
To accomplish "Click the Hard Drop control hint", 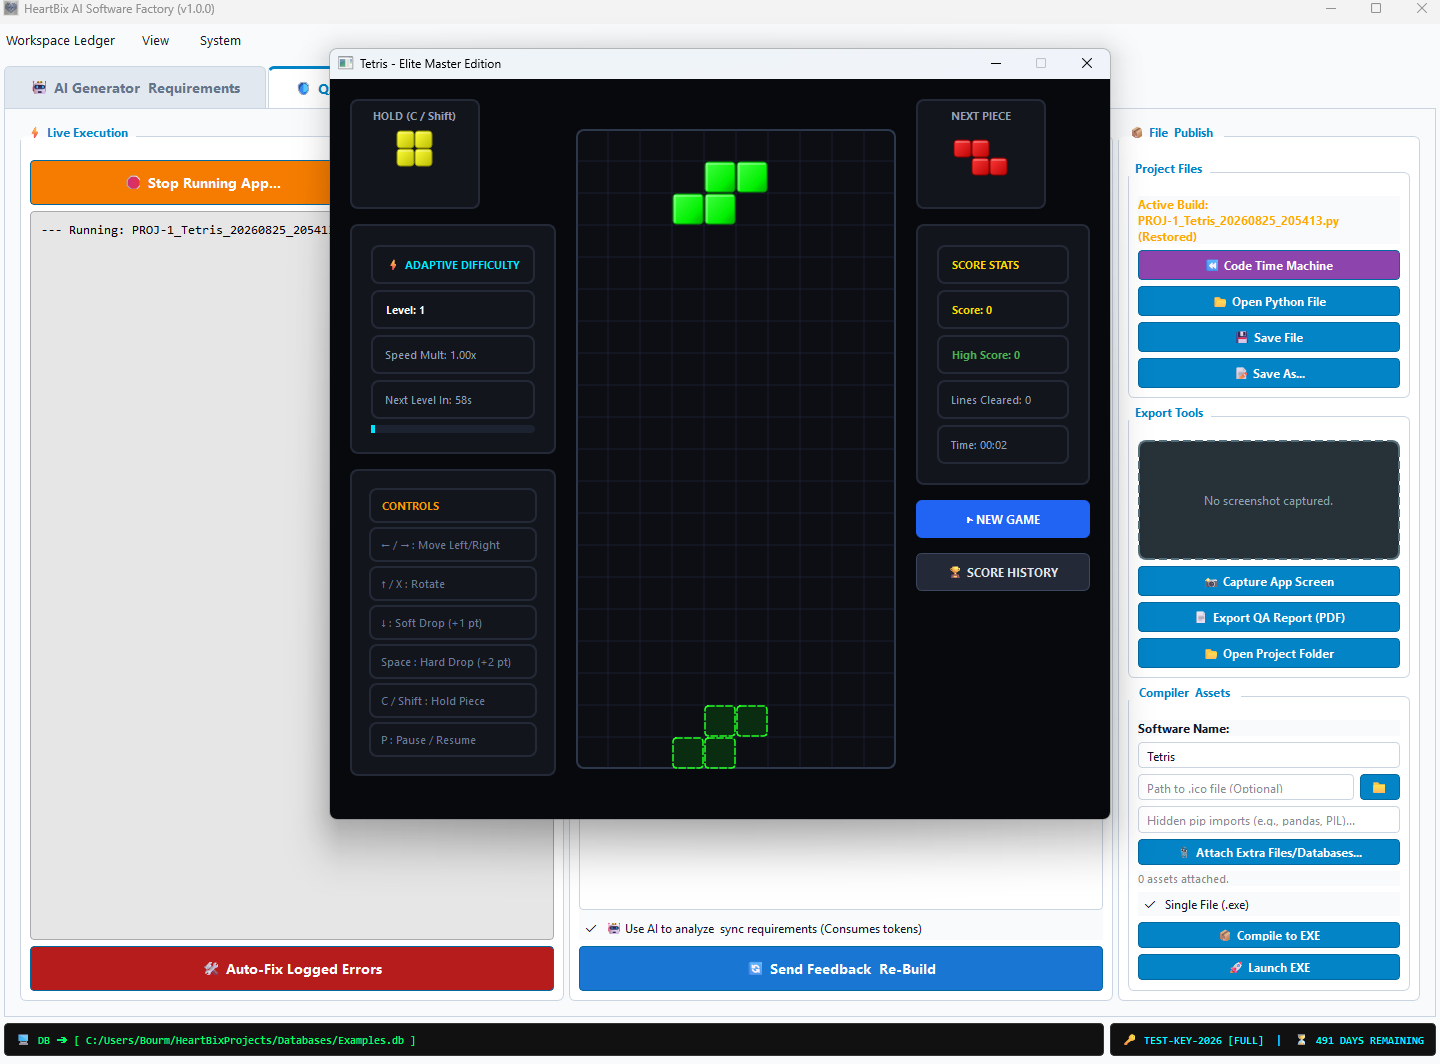I will coord(453,662).
